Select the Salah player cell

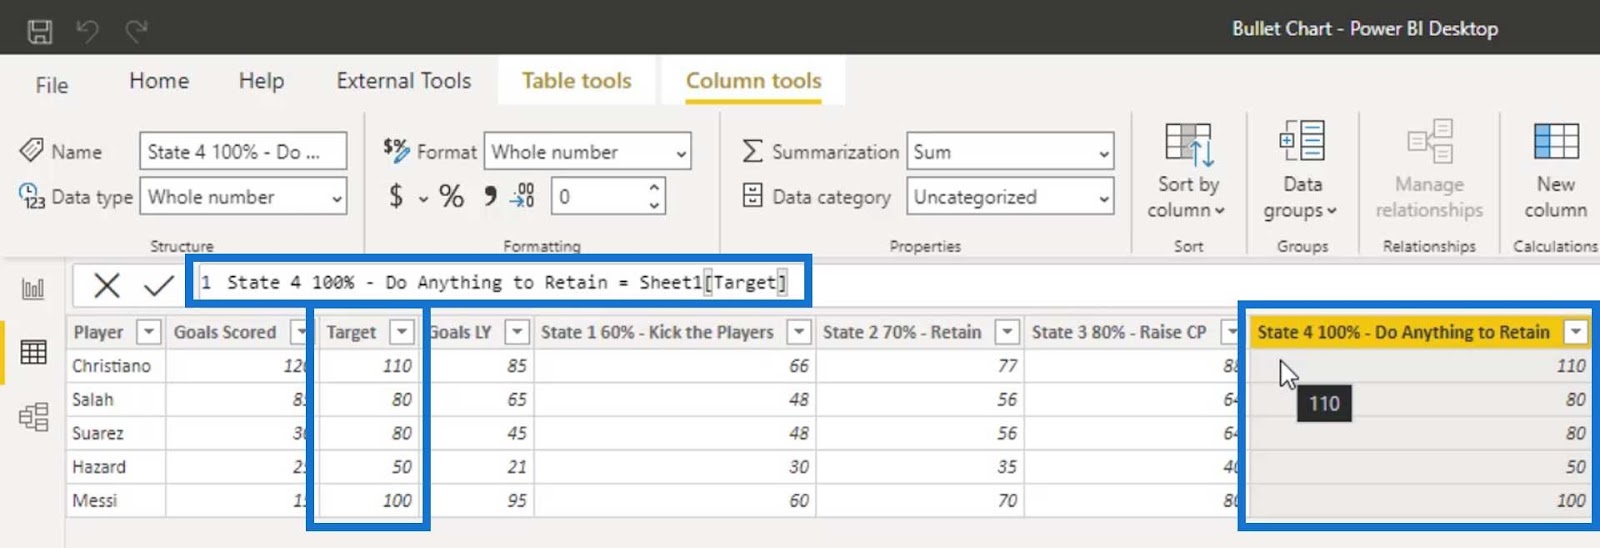tap(93, 400)
